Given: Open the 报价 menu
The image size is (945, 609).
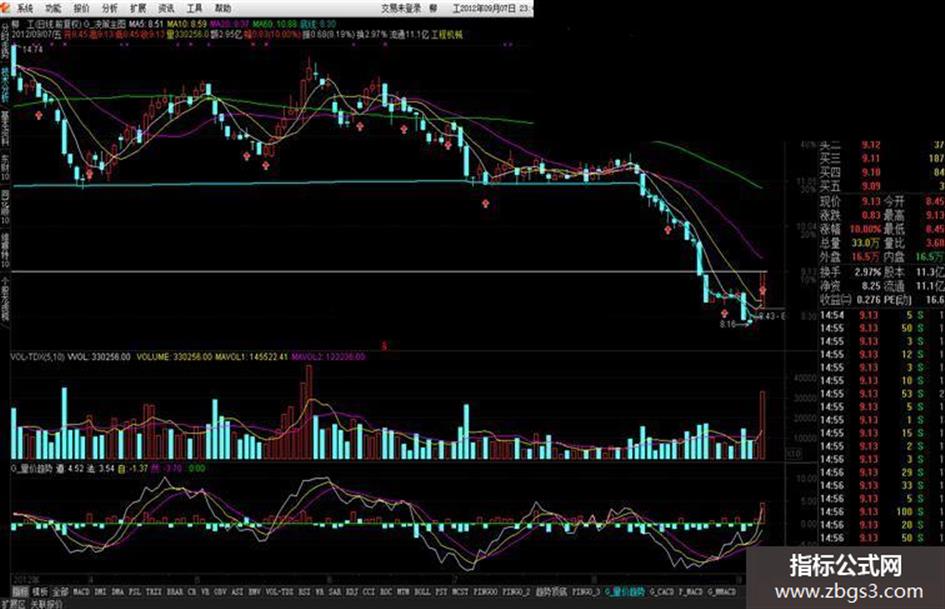Looking at the screenshot, I should [x=81, y=8].
